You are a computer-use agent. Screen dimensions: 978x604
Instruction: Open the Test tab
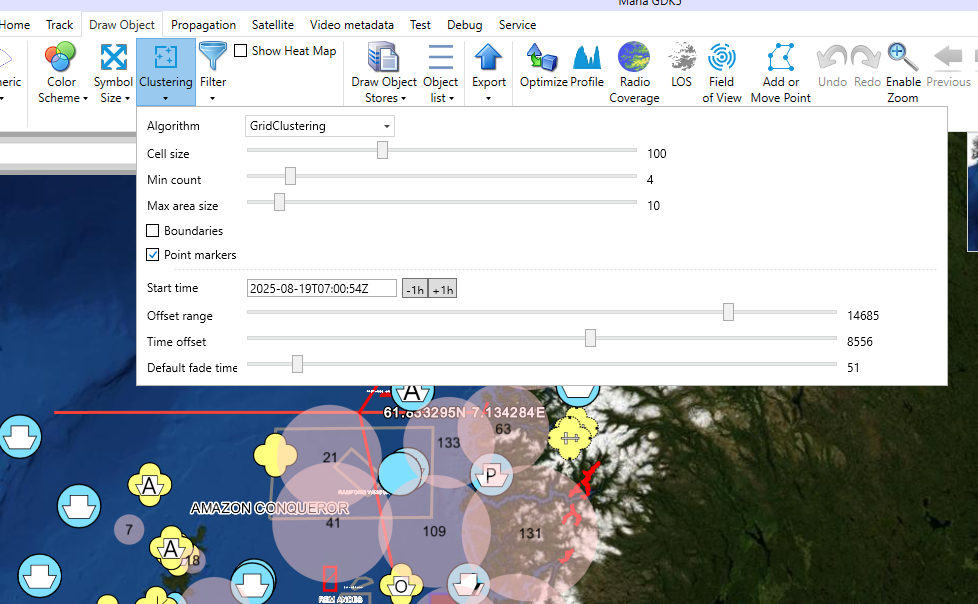[x=420, y=25]
